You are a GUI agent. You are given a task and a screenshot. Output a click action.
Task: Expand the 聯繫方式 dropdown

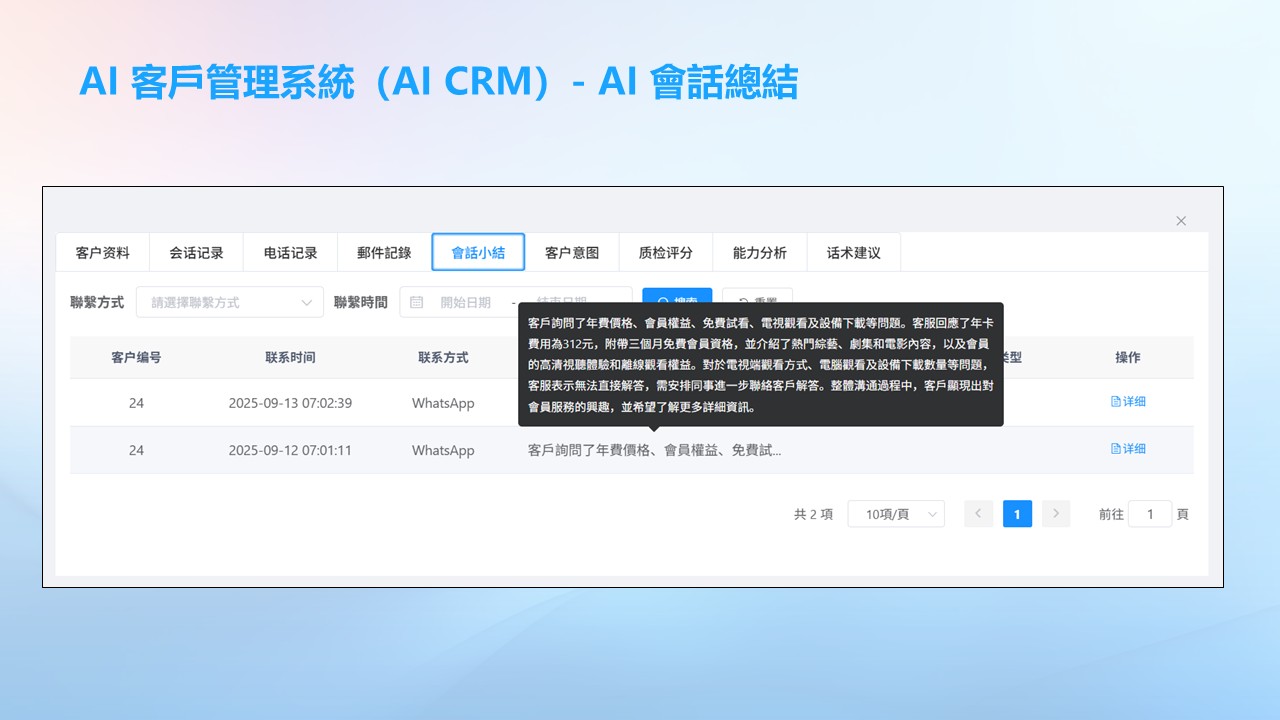point(230,302)
